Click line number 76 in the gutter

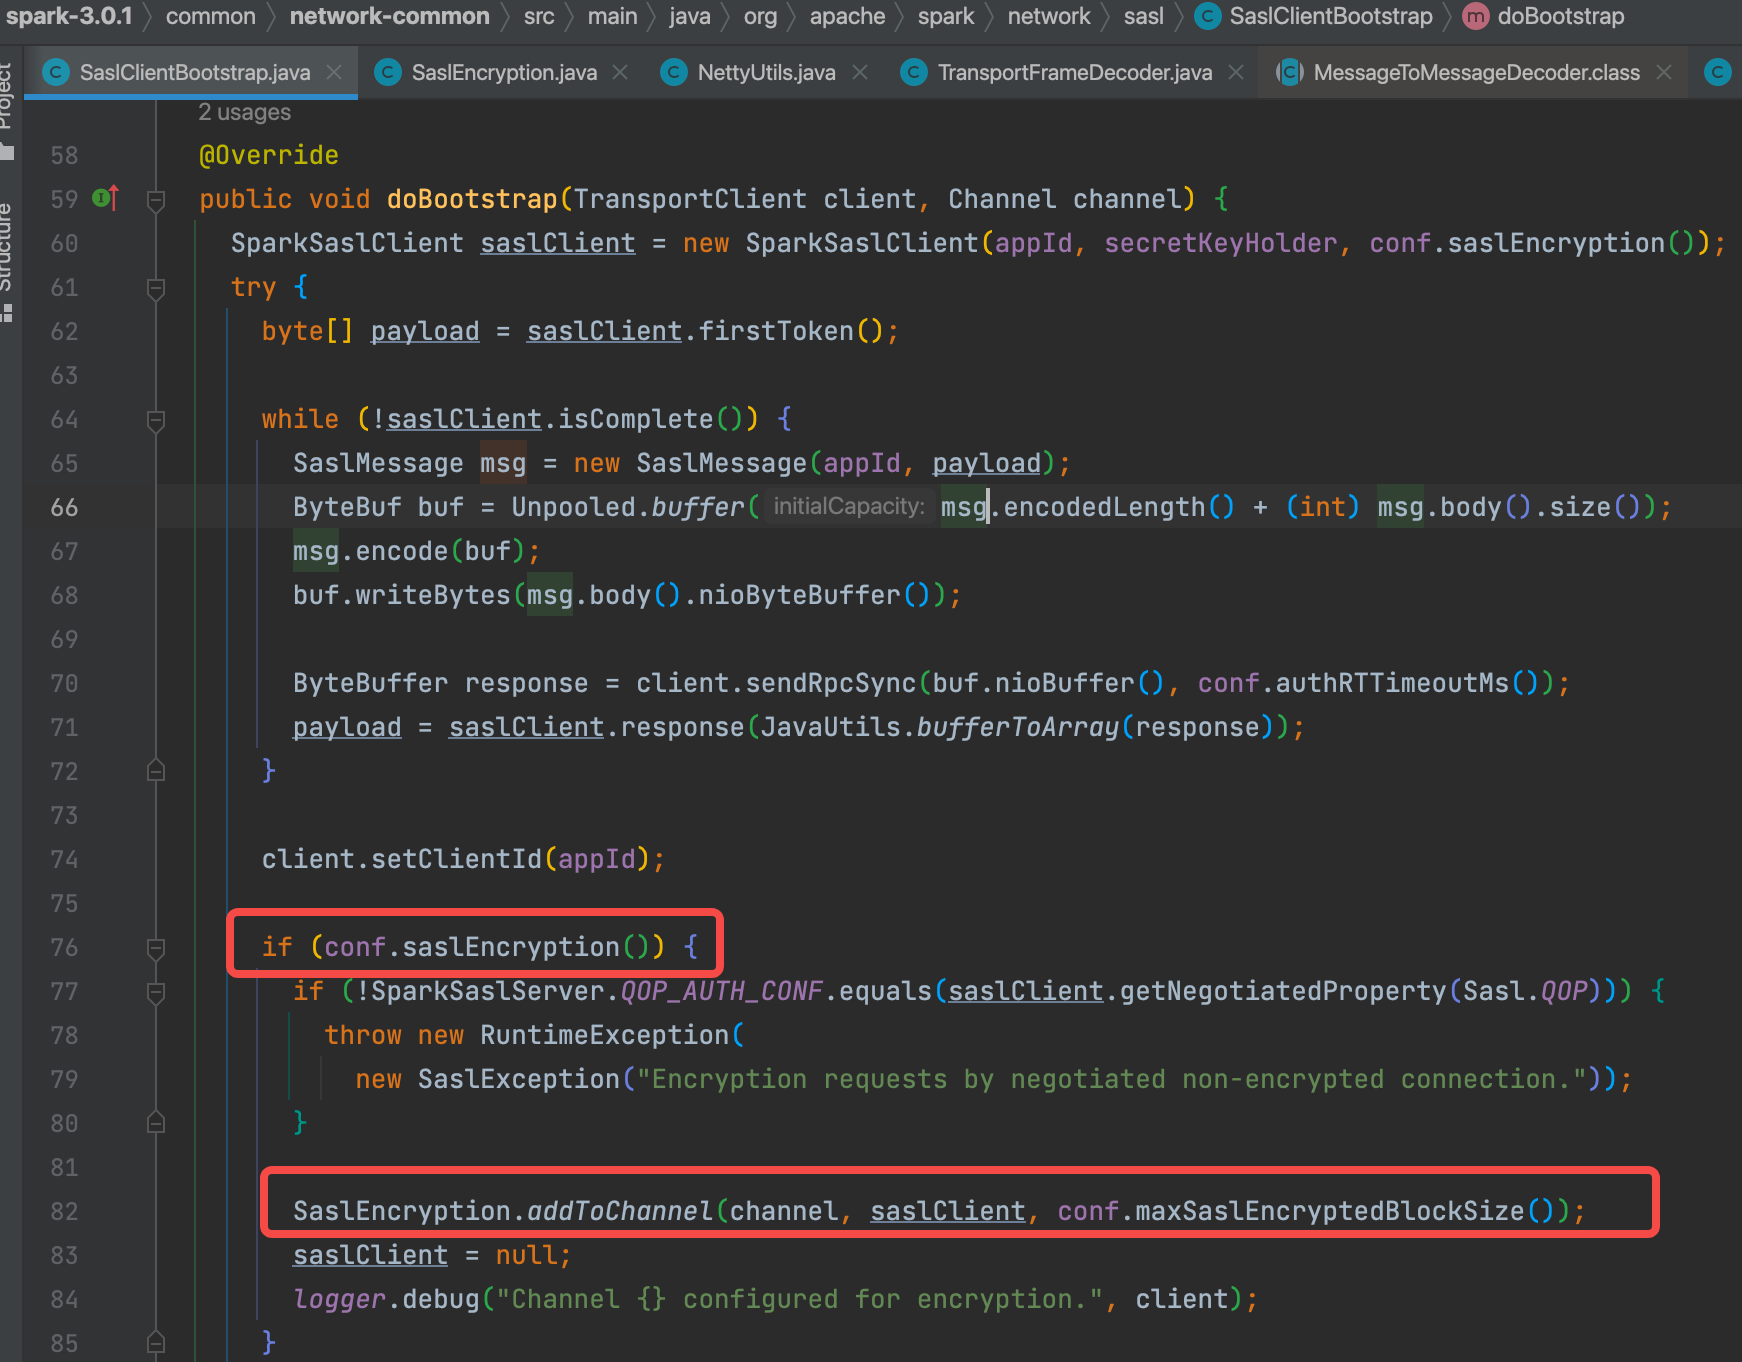tap(64, 947)
